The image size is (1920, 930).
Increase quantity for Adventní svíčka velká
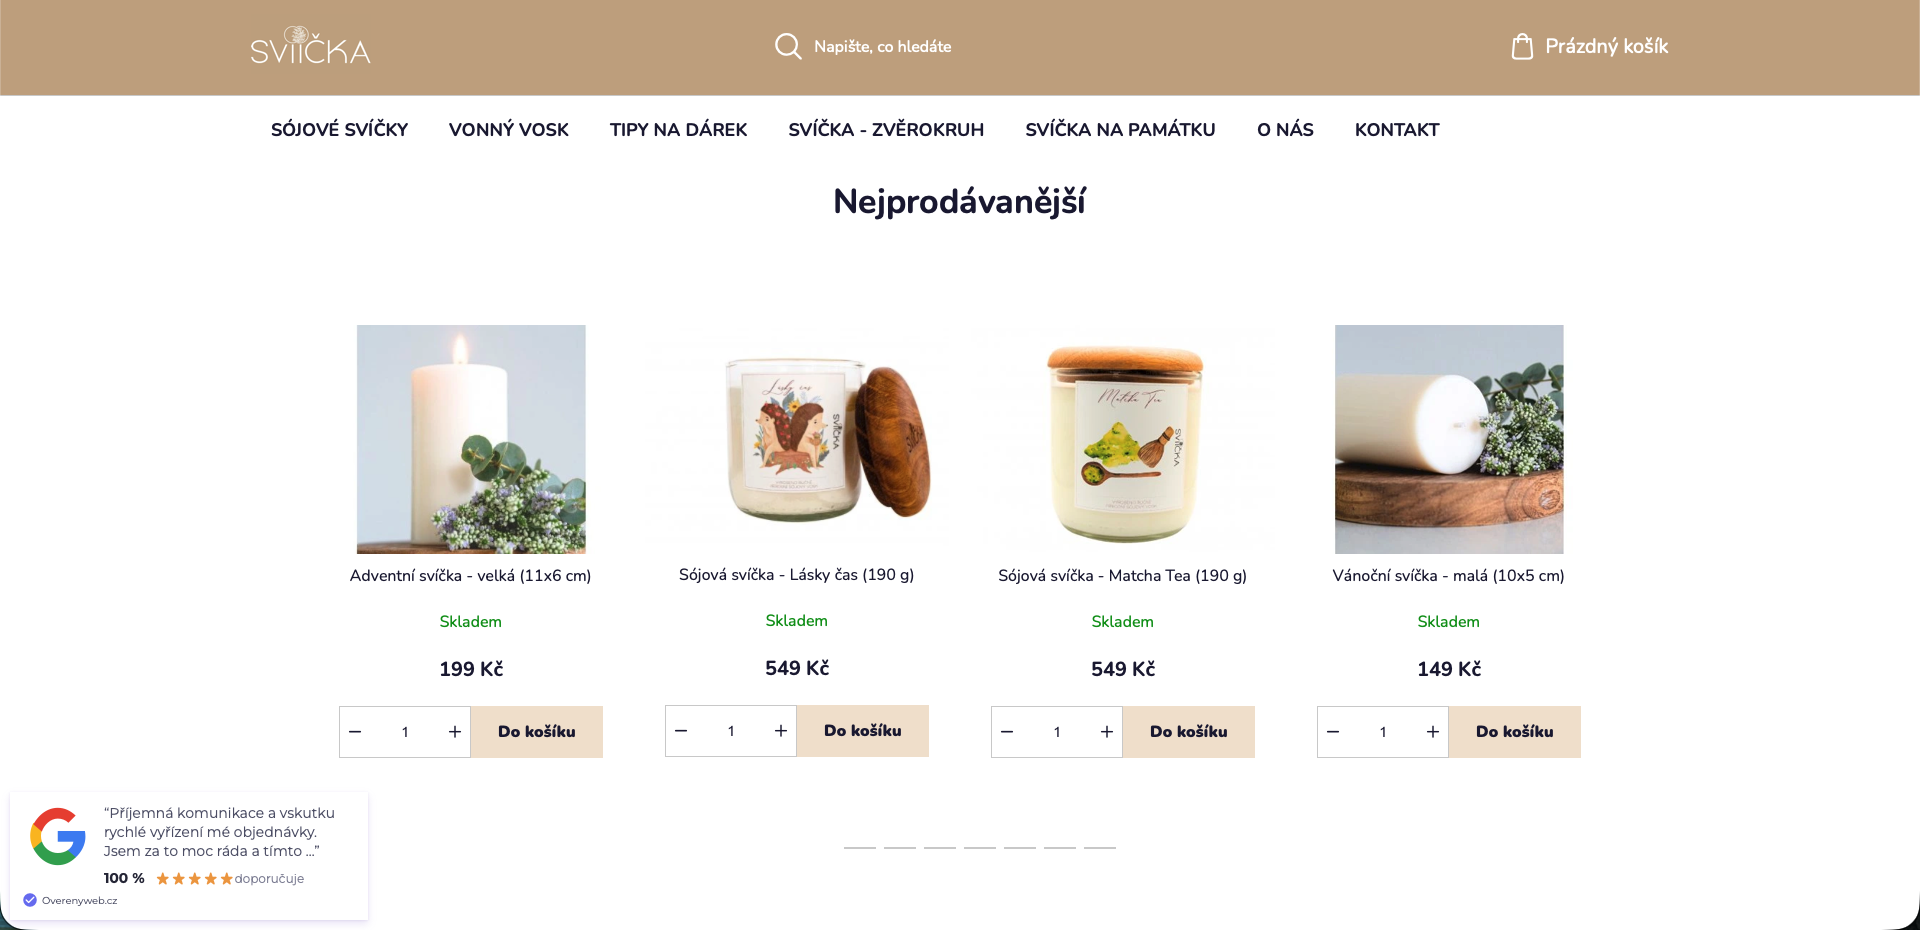[x=455, y=732]
